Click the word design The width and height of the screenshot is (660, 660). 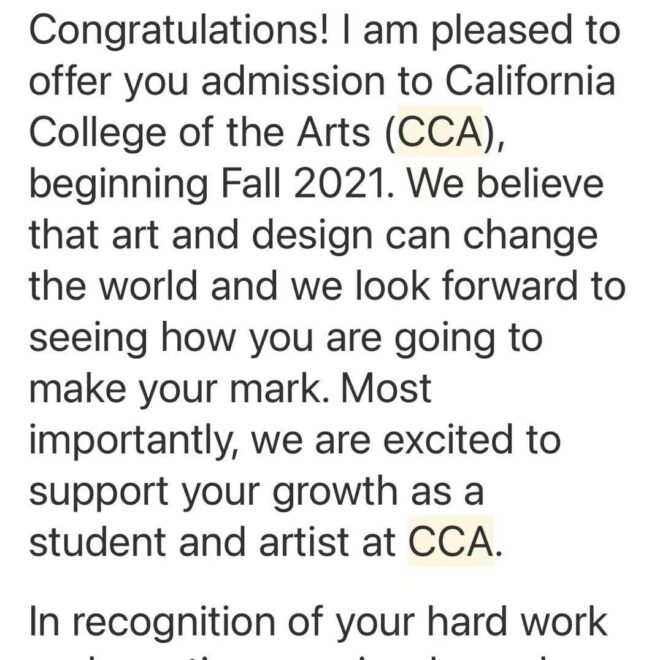pos(312,237)
